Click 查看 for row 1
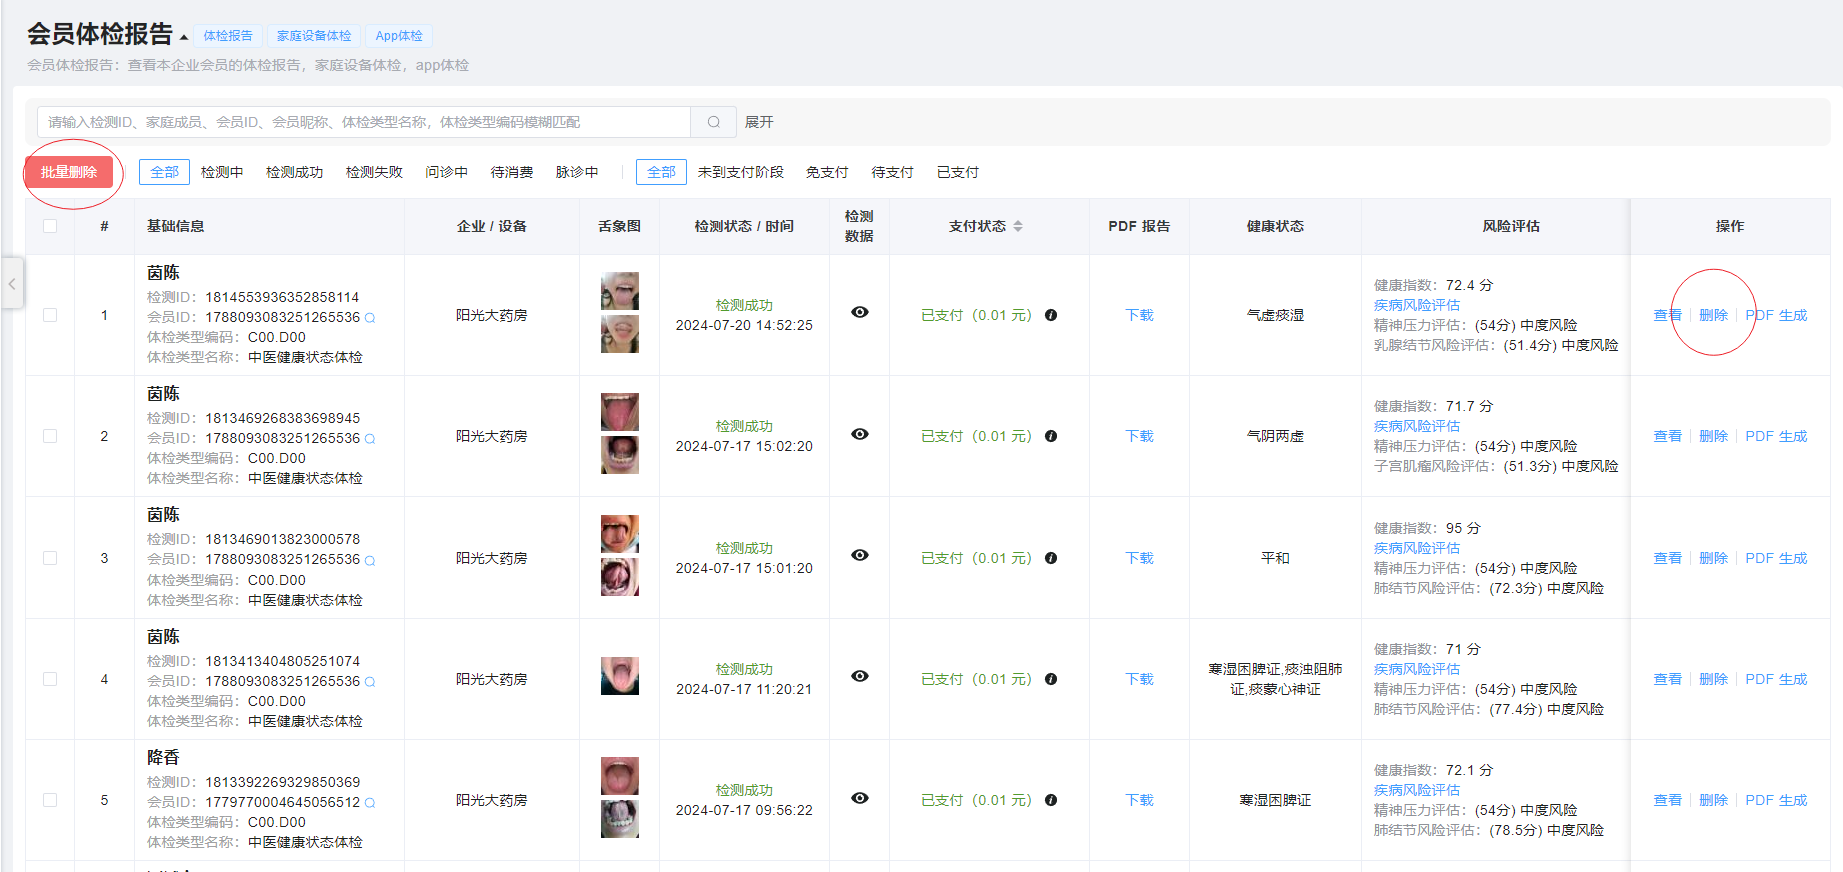 point(1667,315)
